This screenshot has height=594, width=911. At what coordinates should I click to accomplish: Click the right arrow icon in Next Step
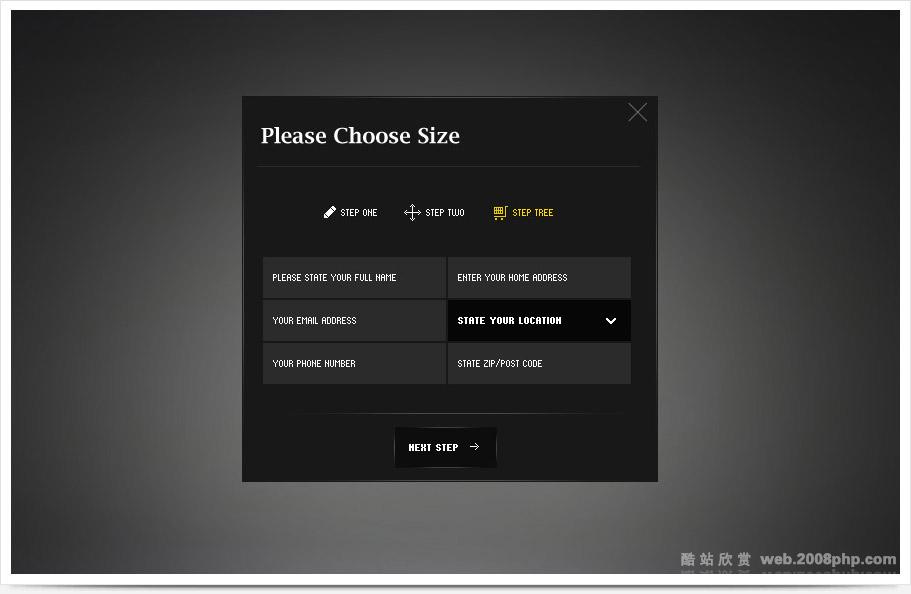(x=474, y=447)
